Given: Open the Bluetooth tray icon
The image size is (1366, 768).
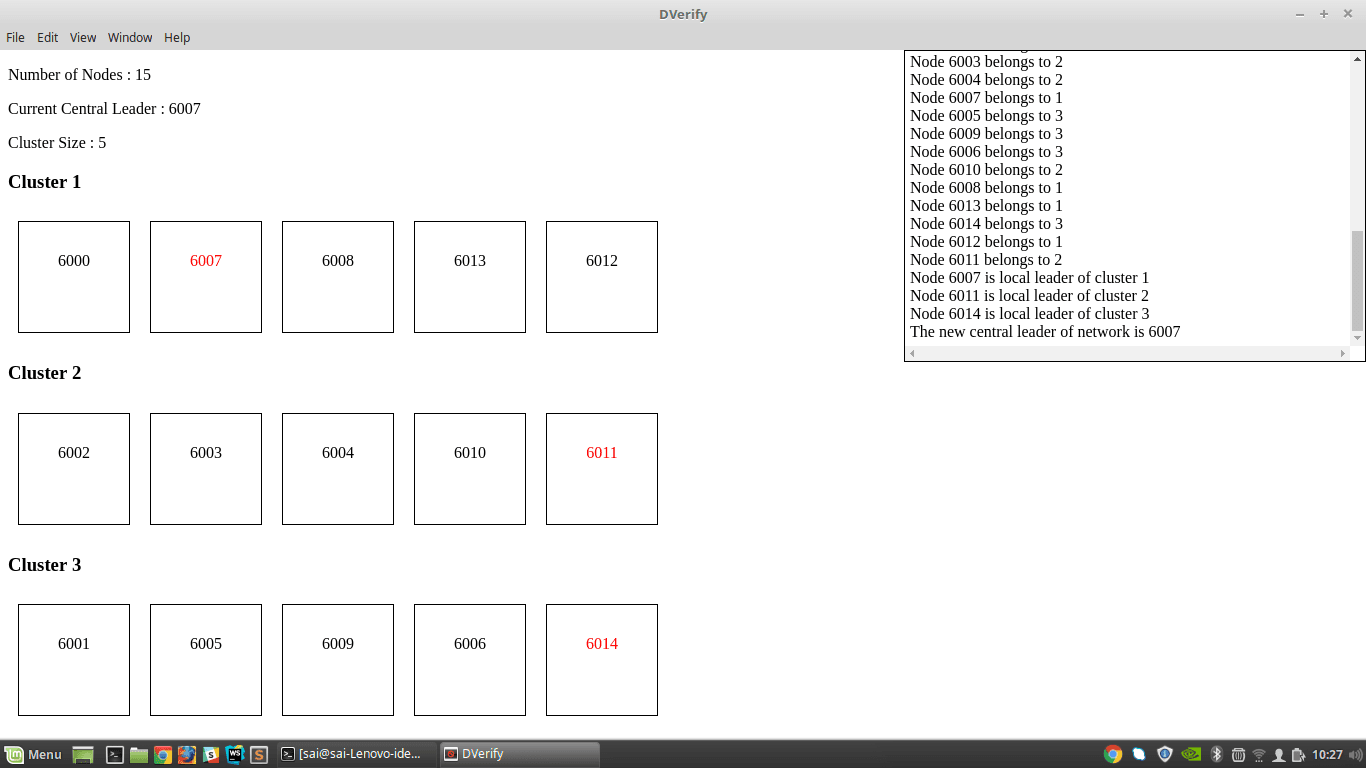Looking at the screenshot, I should pos(1217,754).
